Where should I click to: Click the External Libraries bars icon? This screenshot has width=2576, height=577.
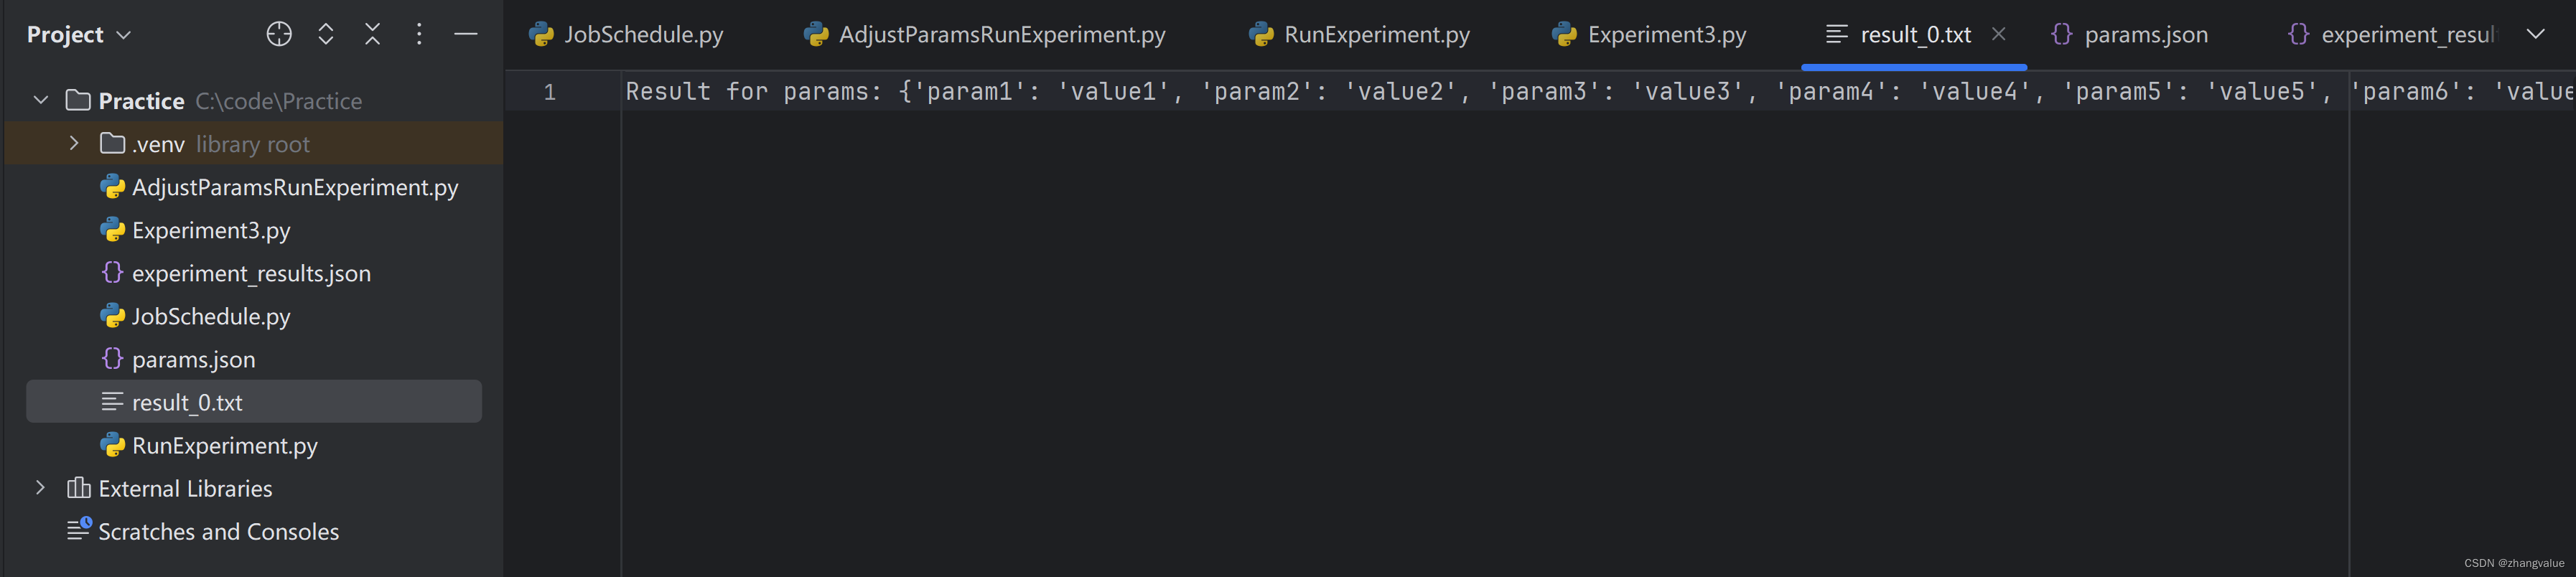(x=78, y=487)
